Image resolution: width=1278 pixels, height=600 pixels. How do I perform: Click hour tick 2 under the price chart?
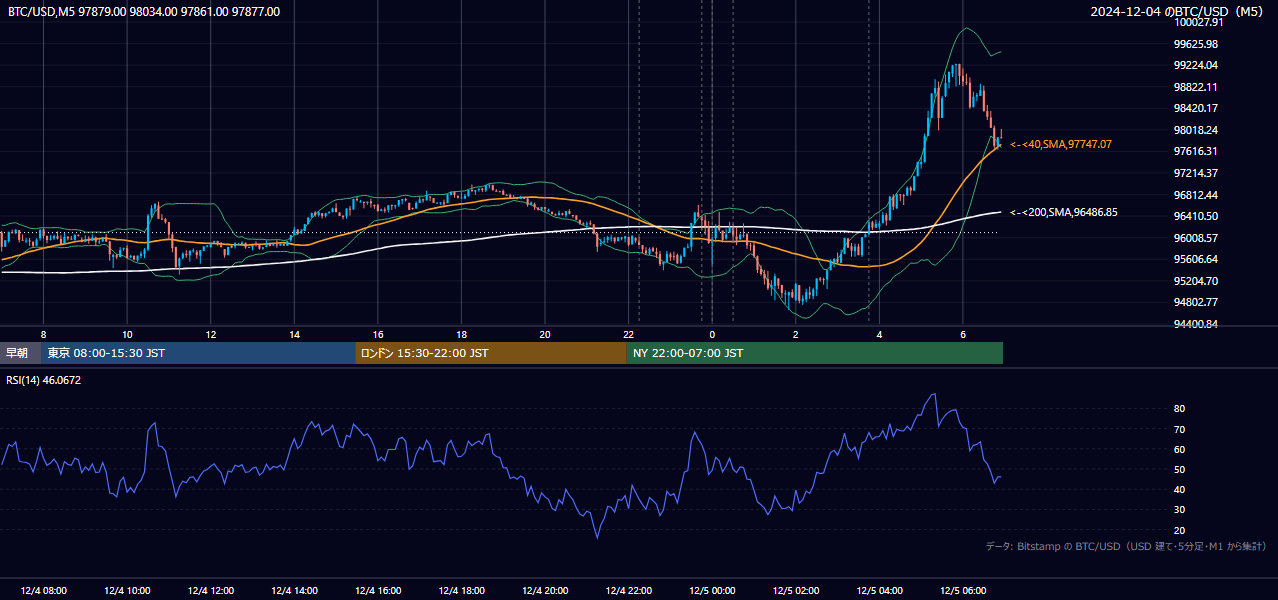click(796, 334)
